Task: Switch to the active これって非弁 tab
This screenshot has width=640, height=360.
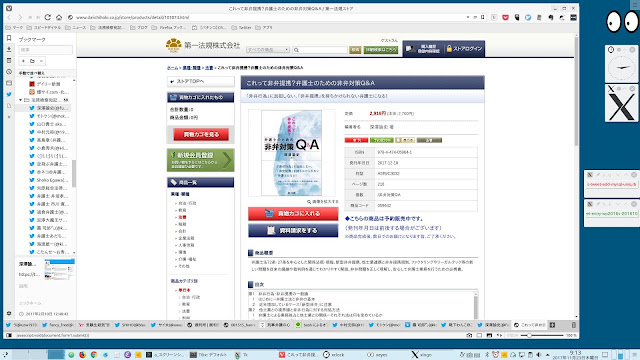Action: pyautogui.click(x=530, y=325)
